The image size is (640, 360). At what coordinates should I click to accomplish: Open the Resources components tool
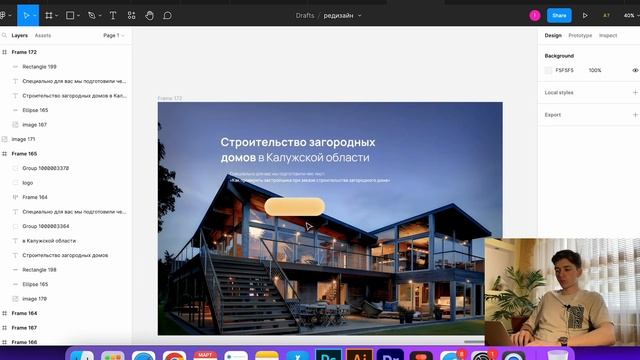click(131, 16)
